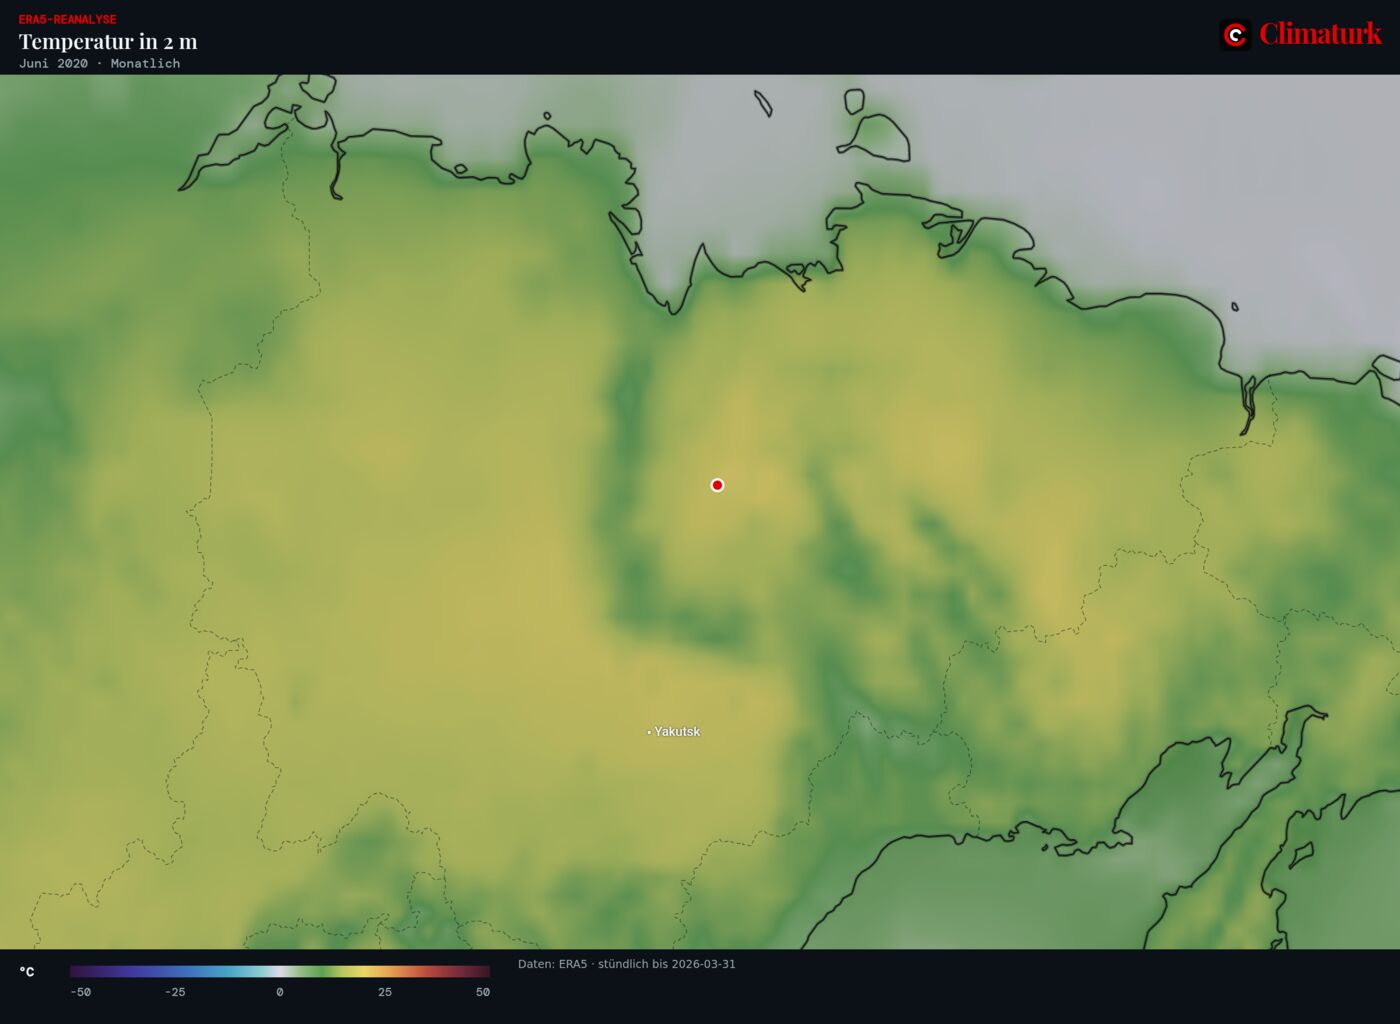The image size is (1400, 1024).
Task: Click the Climaturk logo icon
Action: coord(1235,35)
